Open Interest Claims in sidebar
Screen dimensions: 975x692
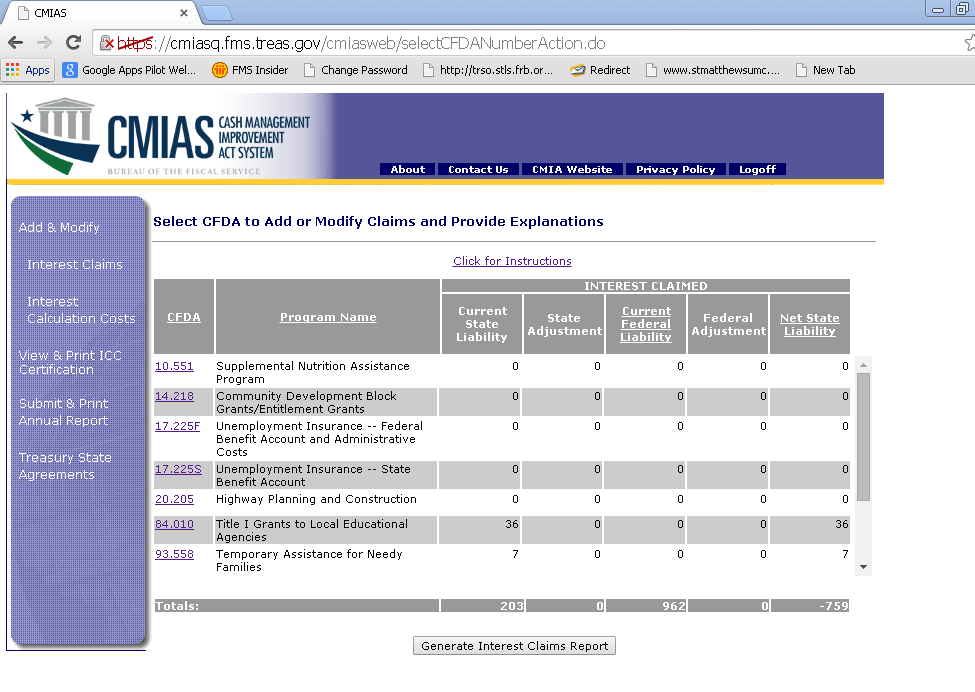point(75,264)
